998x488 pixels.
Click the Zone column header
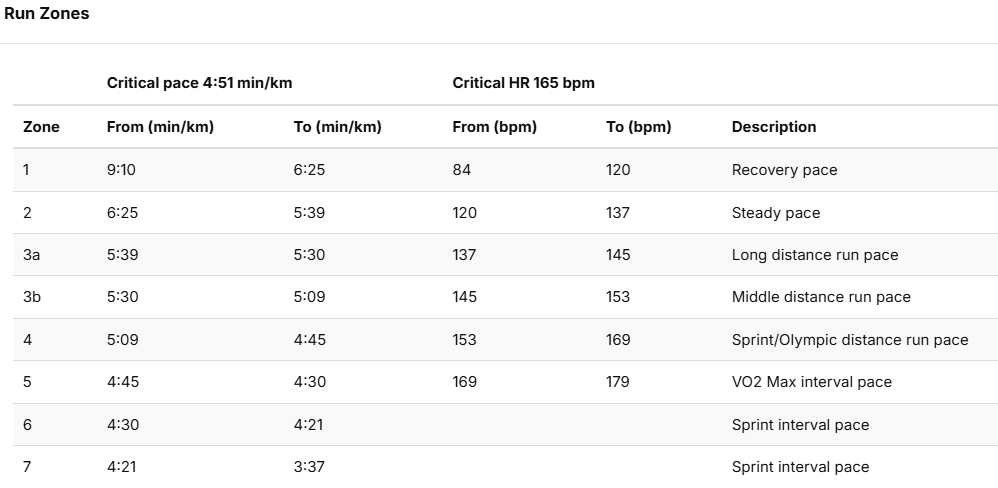pyautogui.click(x=41, y=127)
